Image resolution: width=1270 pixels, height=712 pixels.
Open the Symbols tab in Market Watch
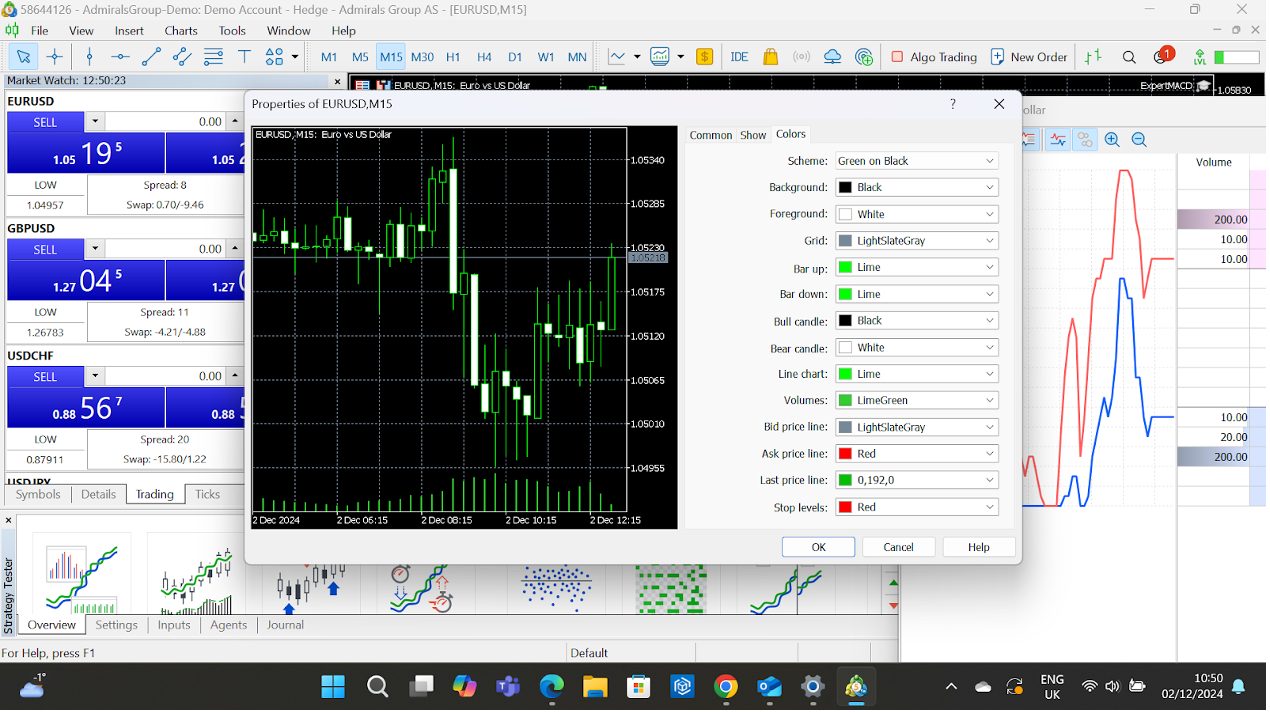pos(38,494)
